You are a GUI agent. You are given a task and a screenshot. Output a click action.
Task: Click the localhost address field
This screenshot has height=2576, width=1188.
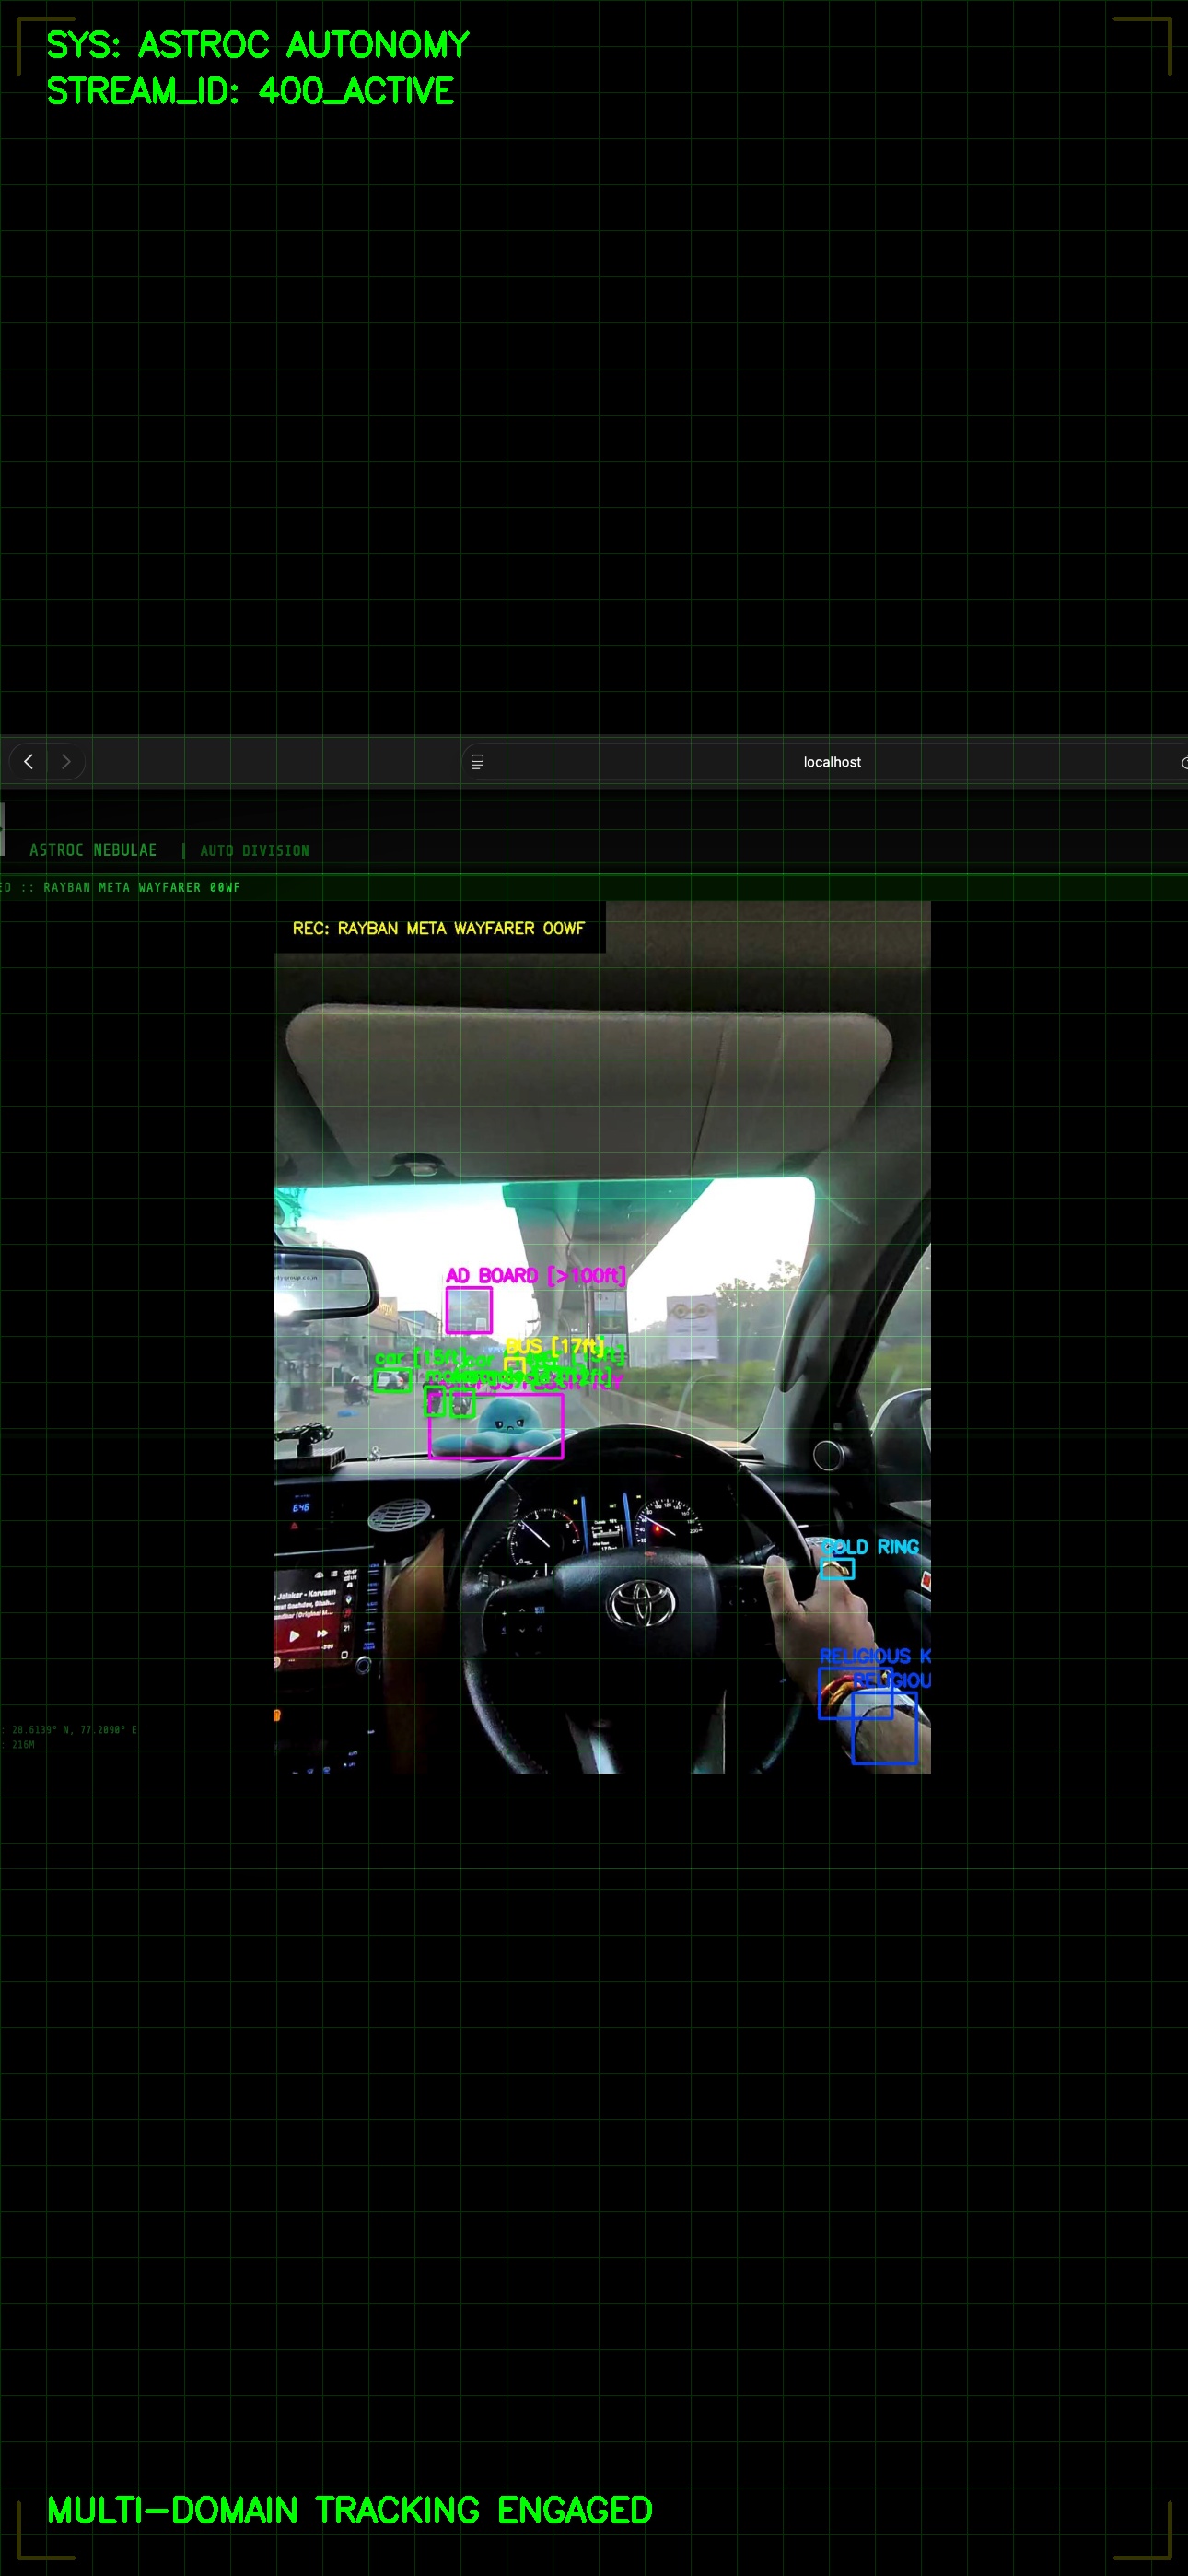click(x=831, y=762)
